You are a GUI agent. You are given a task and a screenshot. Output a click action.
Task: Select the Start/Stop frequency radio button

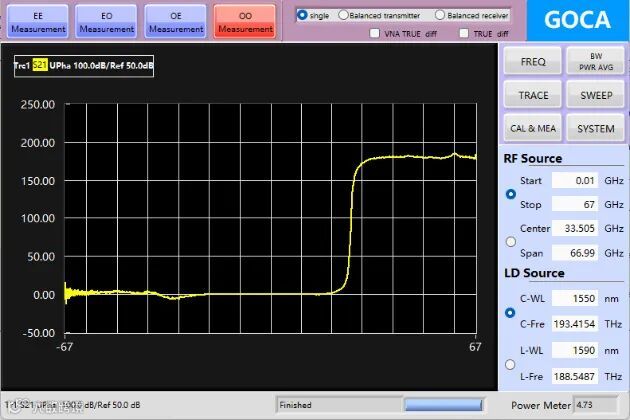[x=511, y=194]
